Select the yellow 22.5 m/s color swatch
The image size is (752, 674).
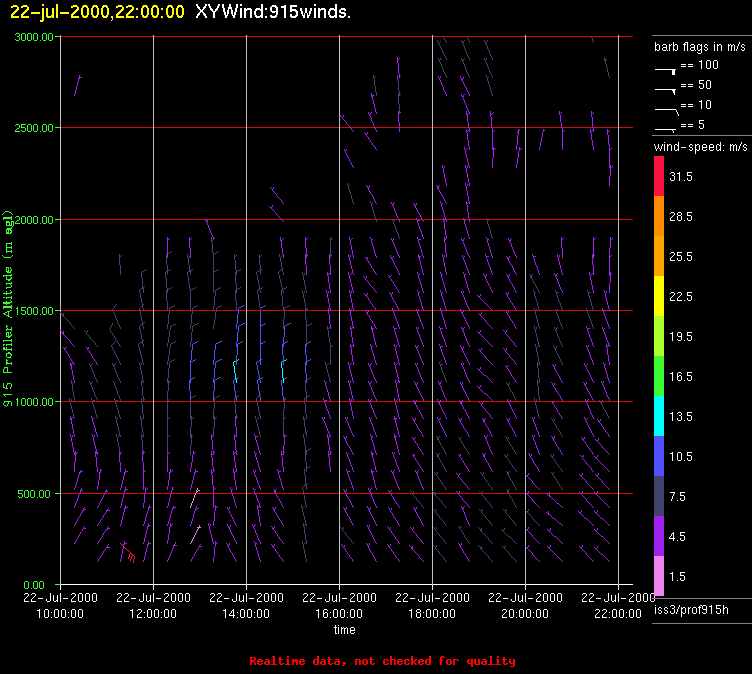point(659,296)
